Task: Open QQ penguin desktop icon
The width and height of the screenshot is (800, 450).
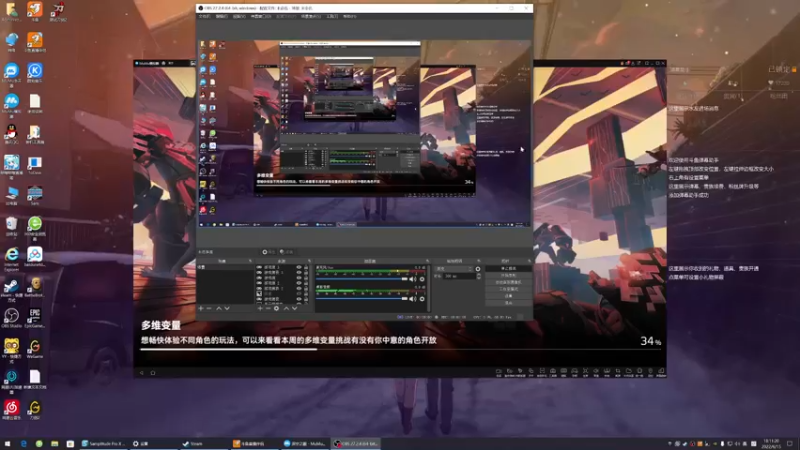Action: pos(11,134)
